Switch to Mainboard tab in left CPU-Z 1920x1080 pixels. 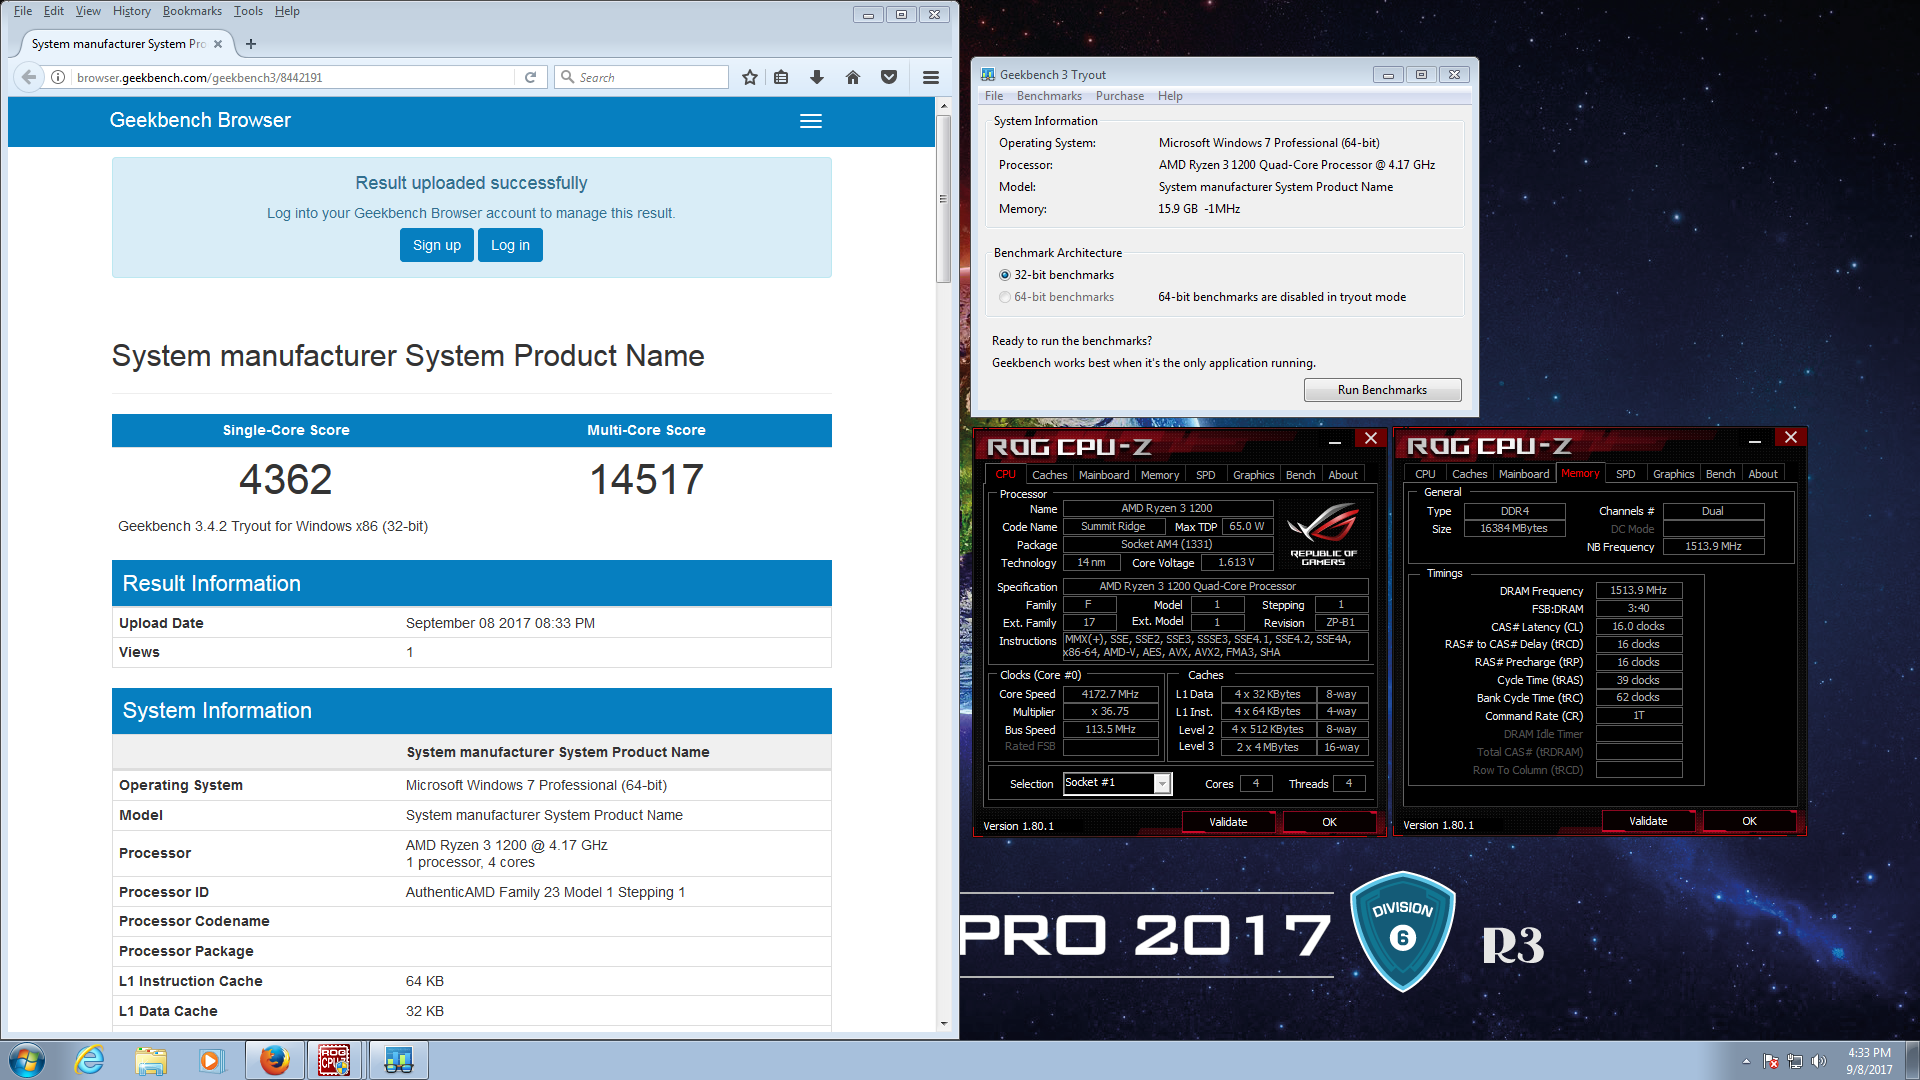(x=1104, y=475)
